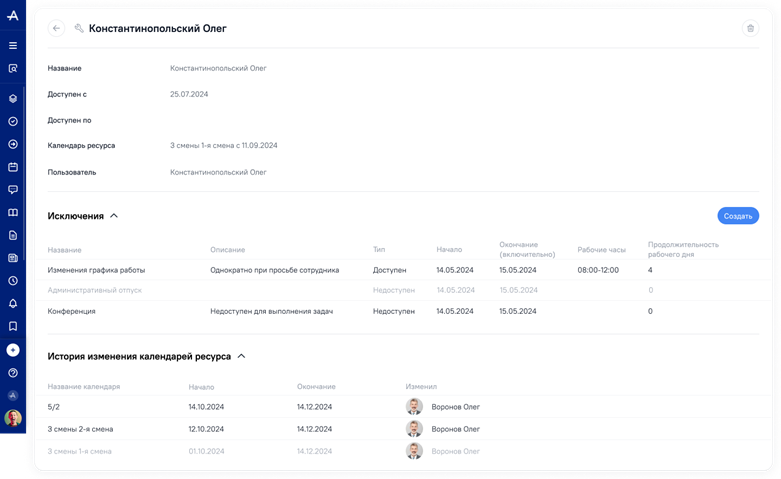Collapse the Исключения section chevron

point(114,216)
